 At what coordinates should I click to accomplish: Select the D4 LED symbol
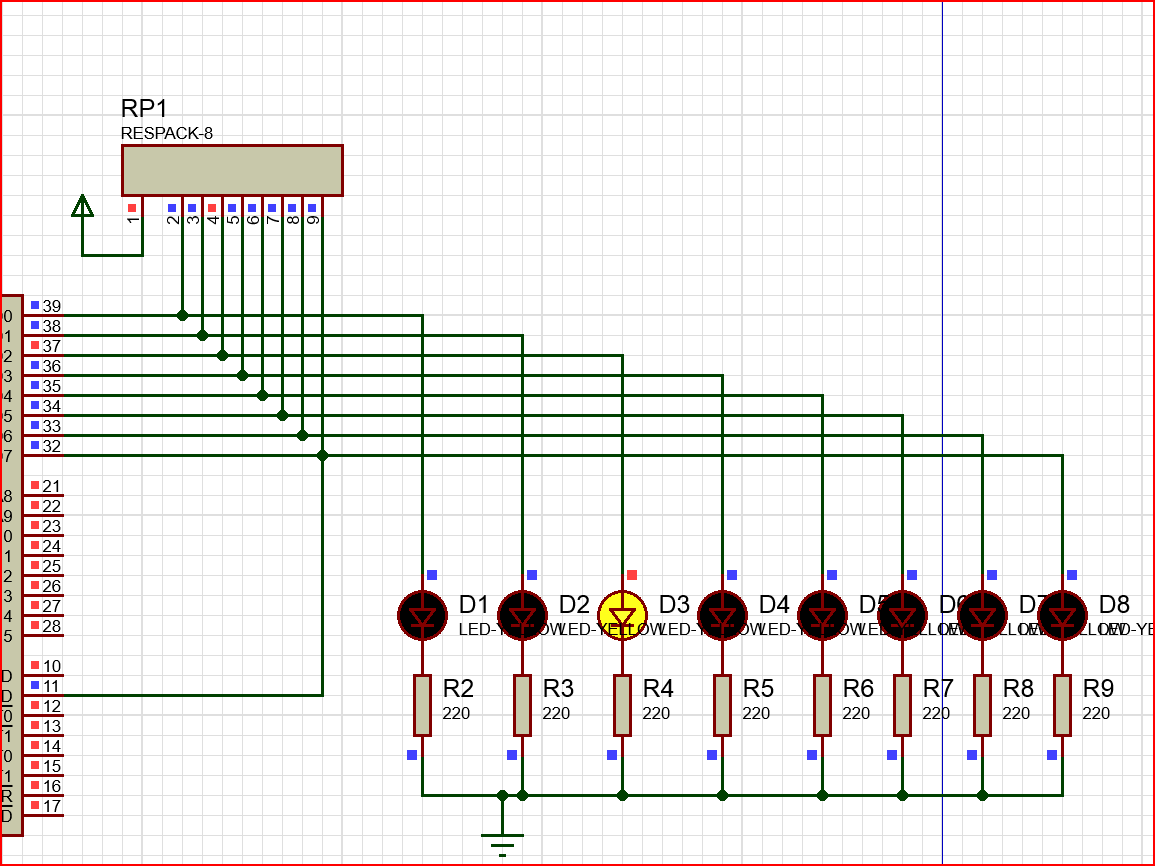click(722, 615)
